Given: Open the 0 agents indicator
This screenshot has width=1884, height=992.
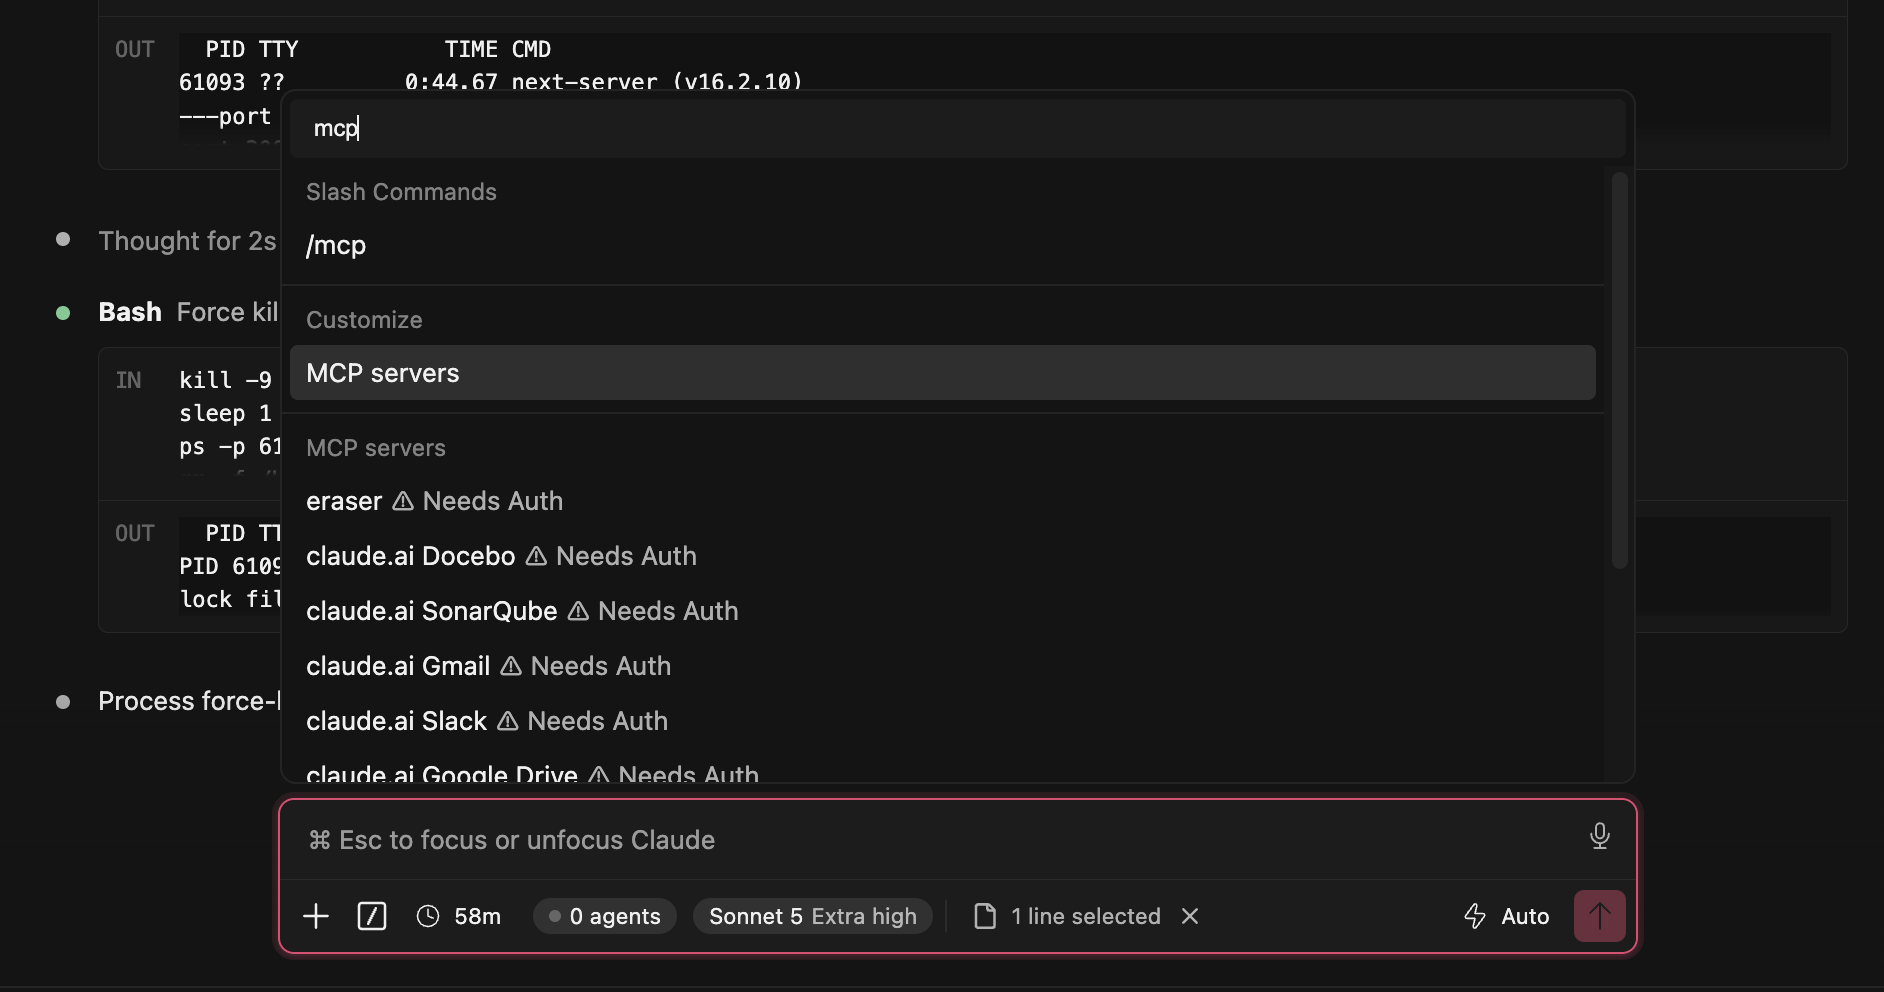Looking at the screenshot, I should coord(605,916).
